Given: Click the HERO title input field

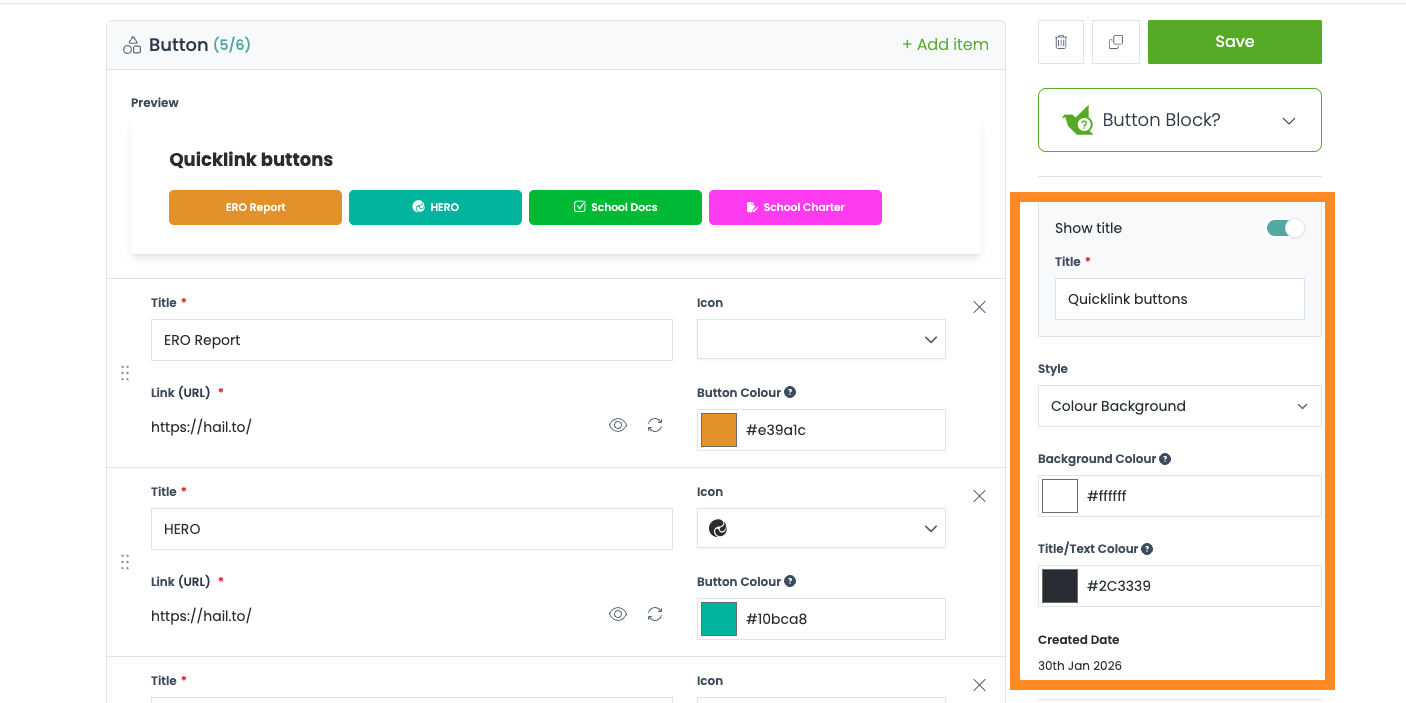Looking at the screenshot, I should (x=412, y=529).
